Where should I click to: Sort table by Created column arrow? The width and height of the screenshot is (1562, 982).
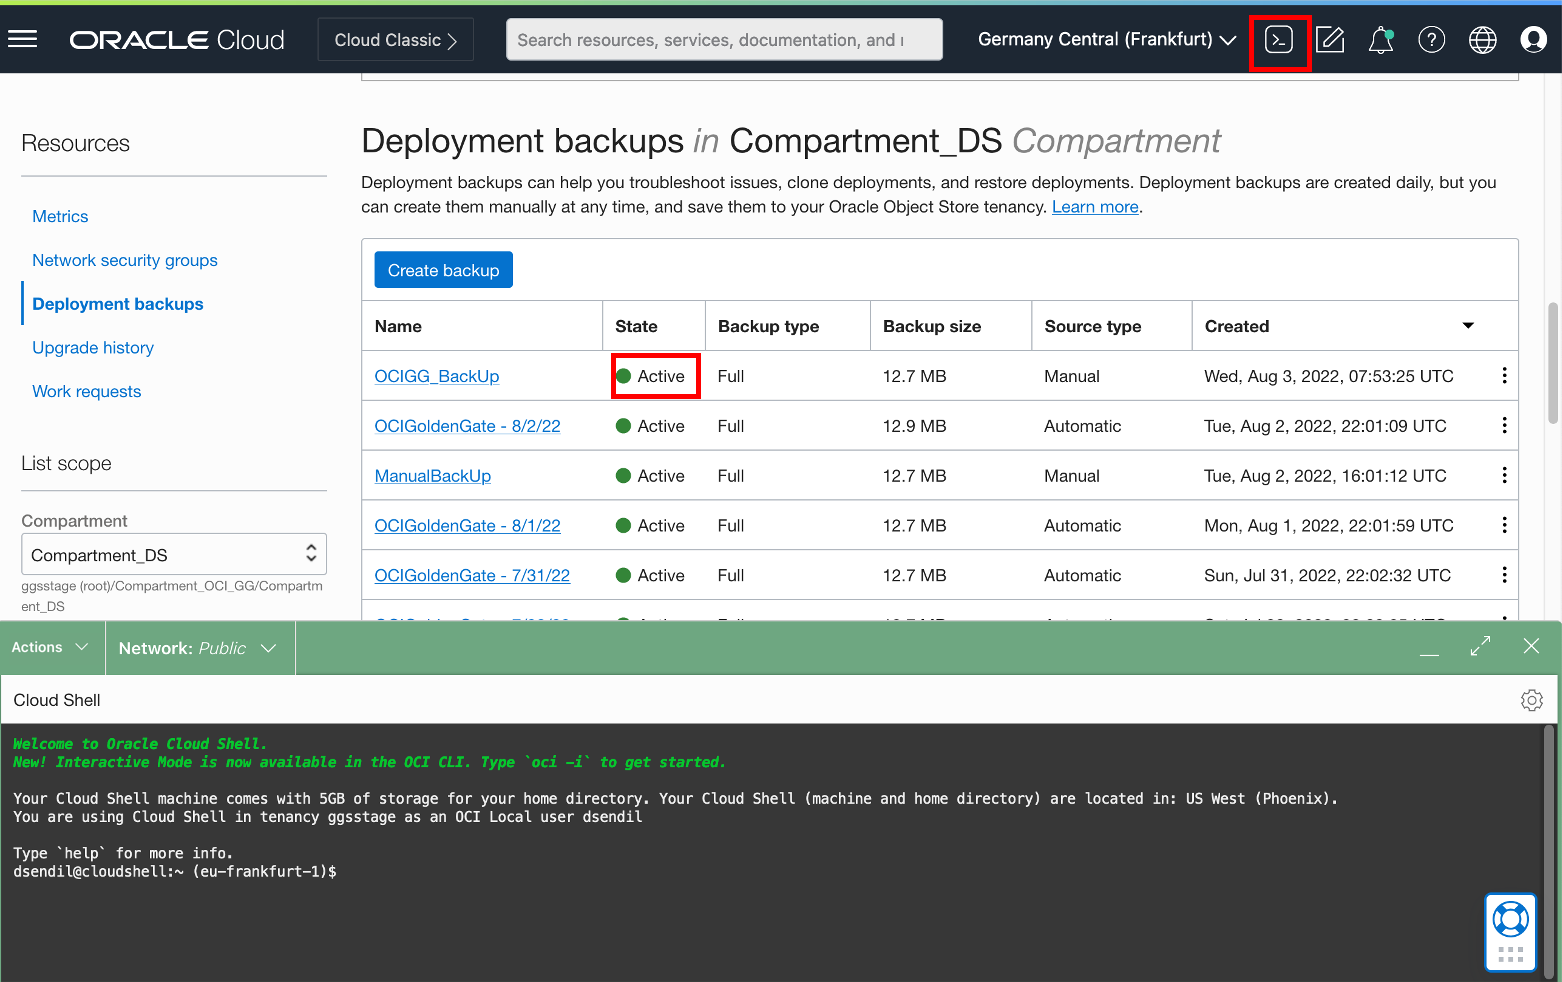click(x=1467, y=326)
